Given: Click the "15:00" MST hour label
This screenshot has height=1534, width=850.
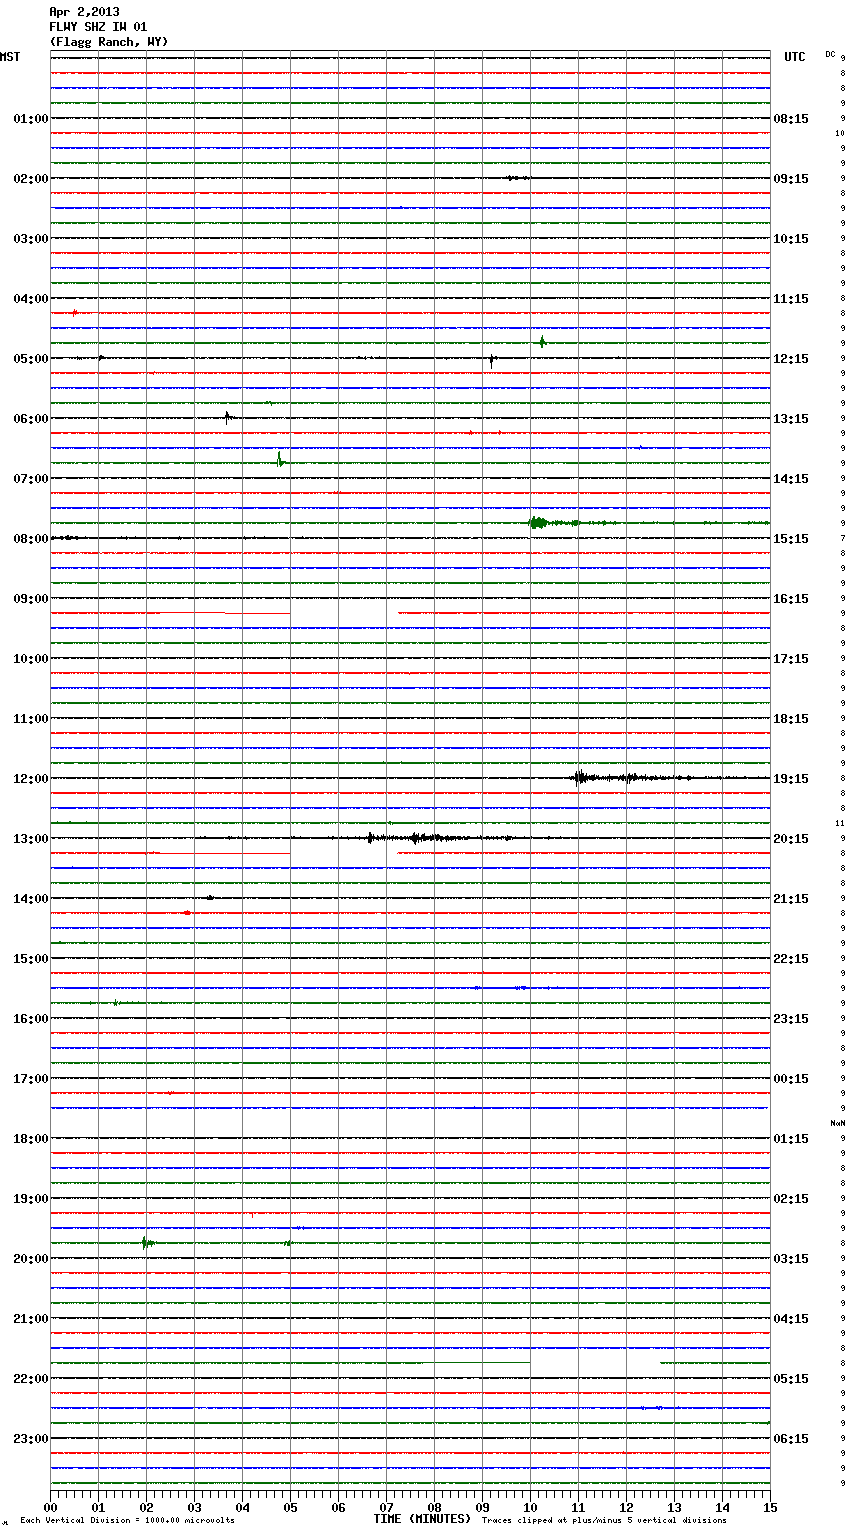Looking at the screenshot, I should (x=31, y=959).
